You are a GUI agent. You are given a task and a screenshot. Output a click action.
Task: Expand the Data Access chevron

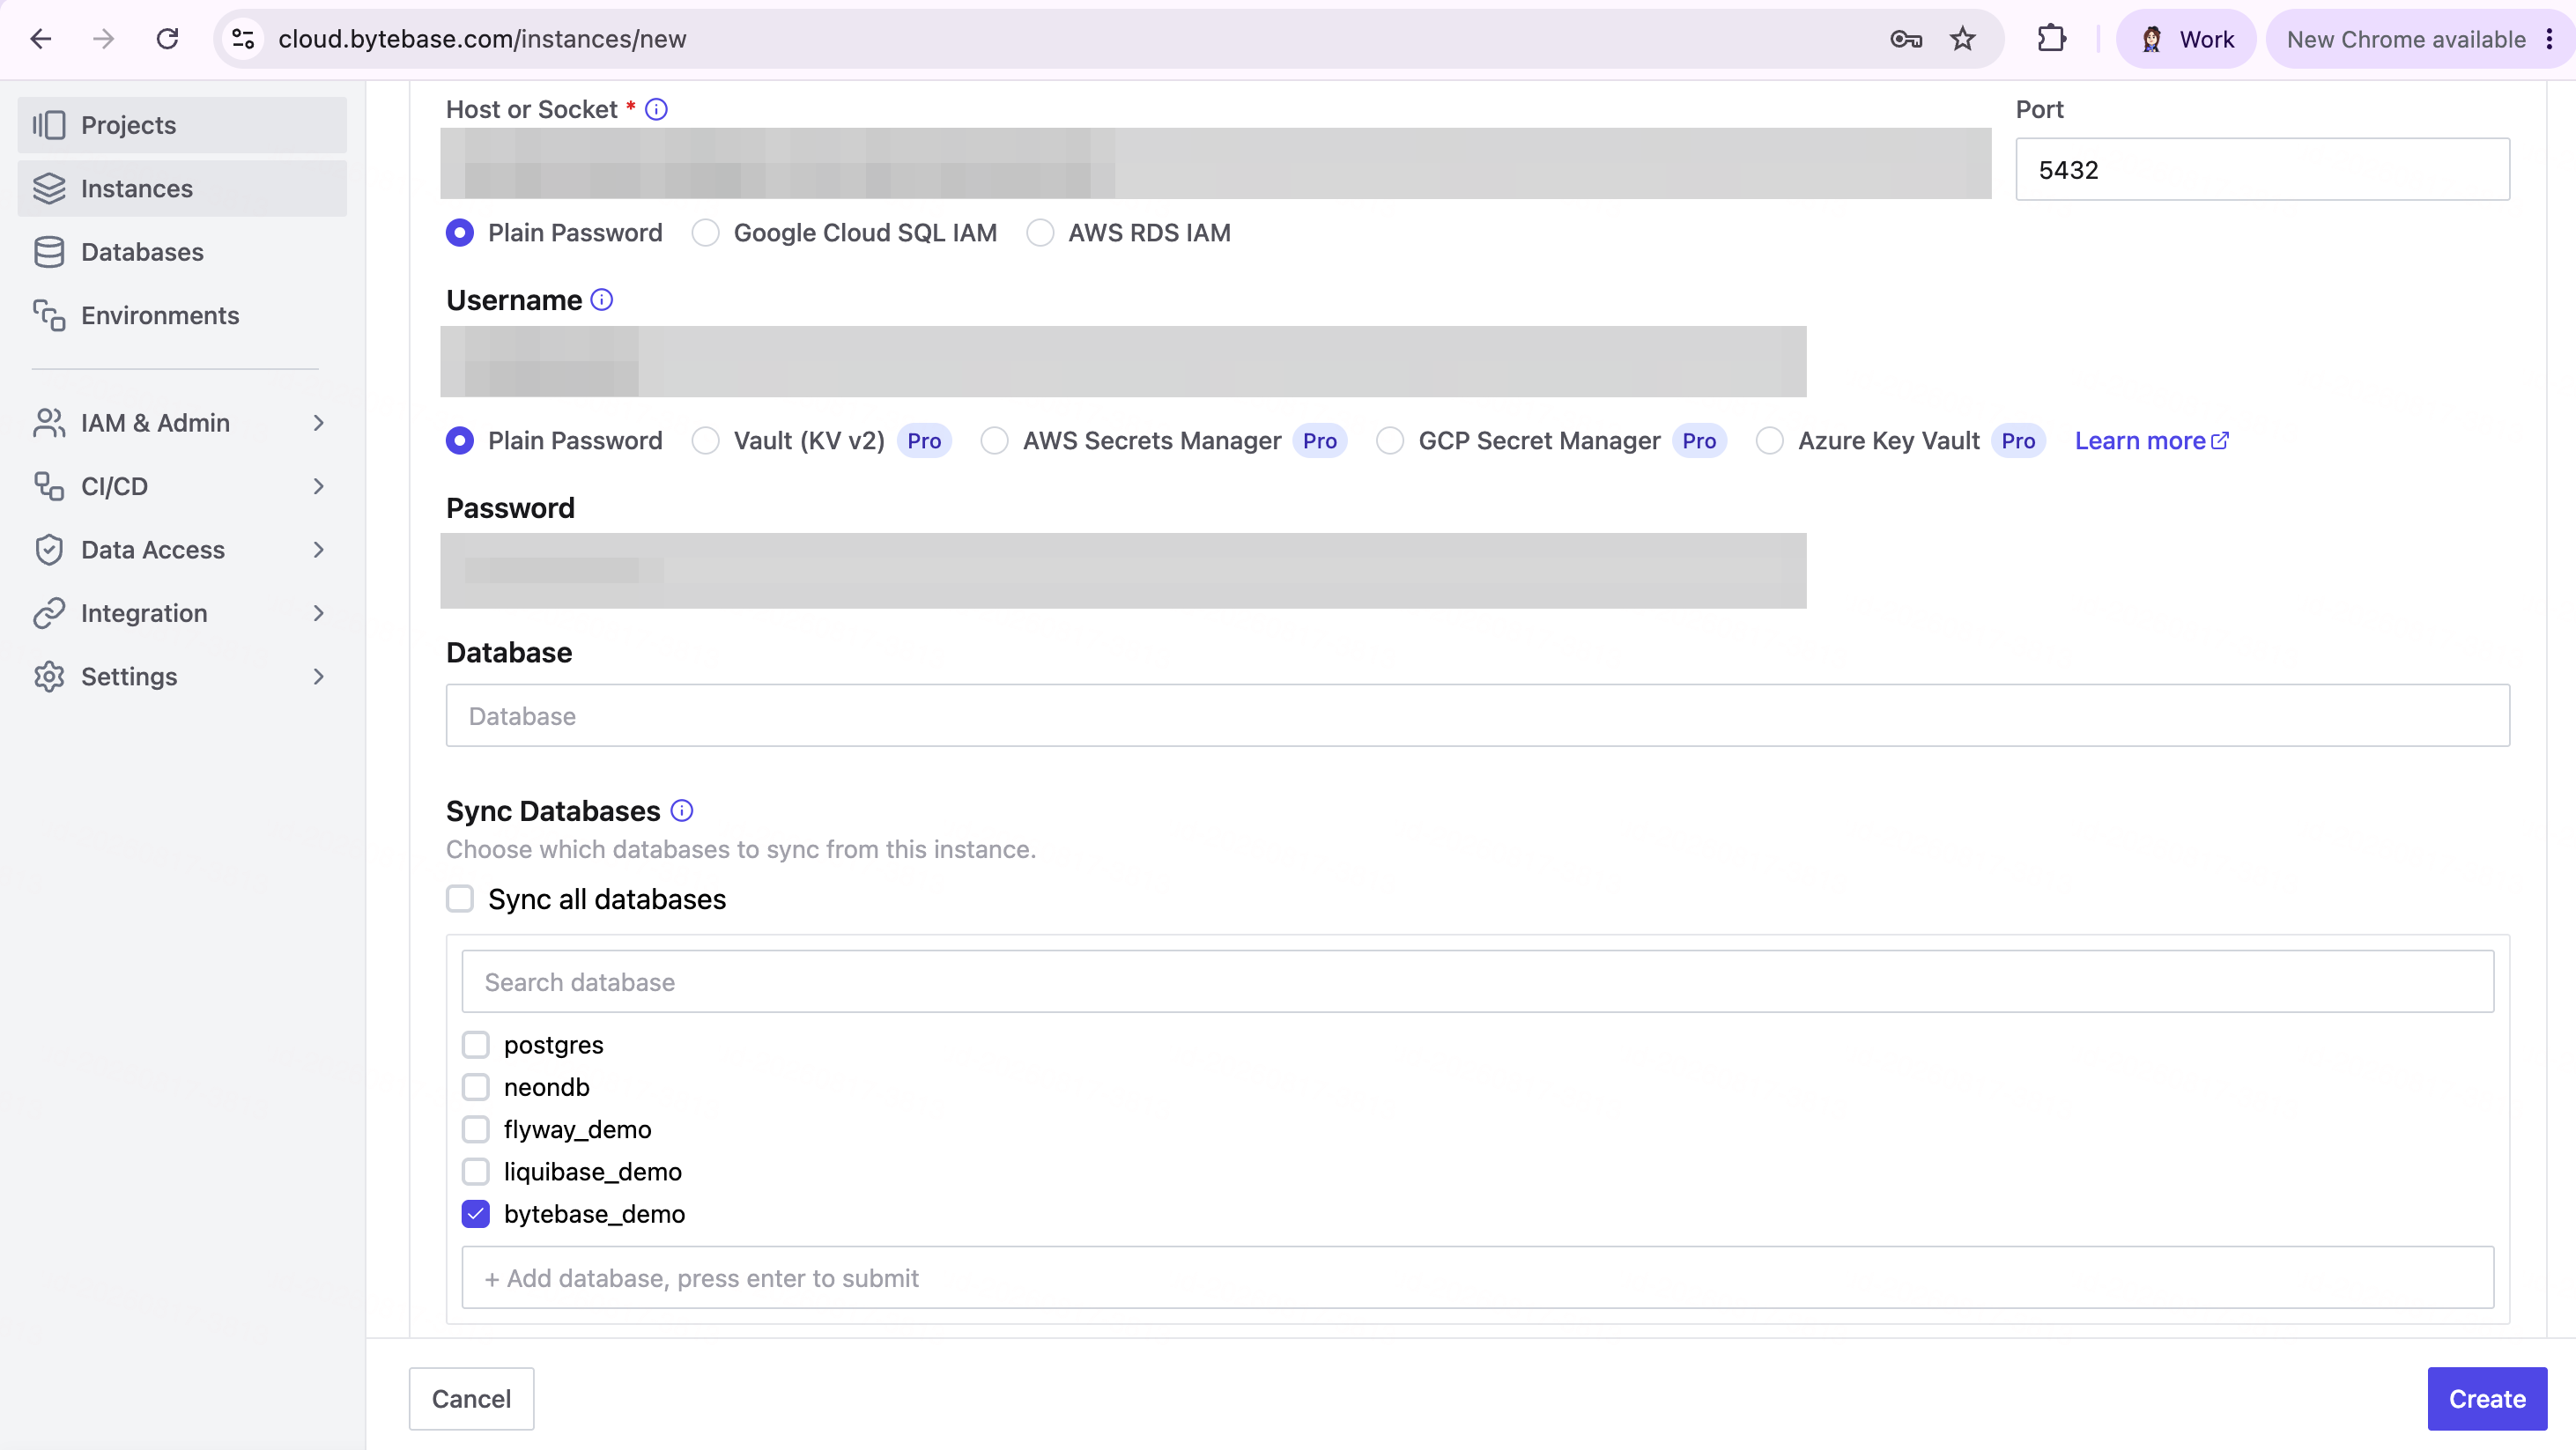point(319,550)
